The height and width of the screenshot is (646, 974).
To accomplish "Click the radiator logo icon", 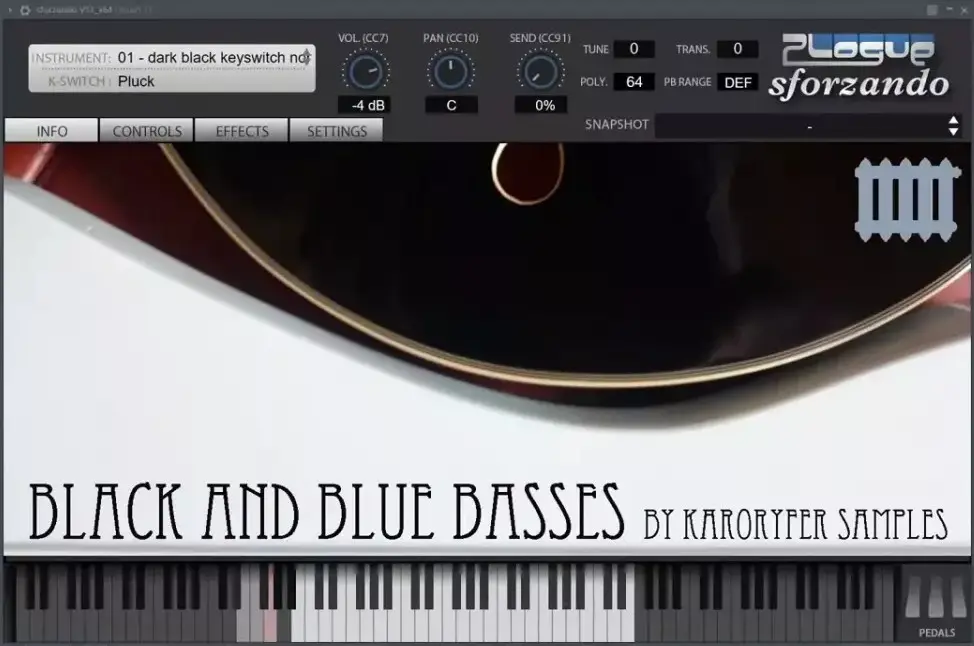I will (x=908, y=200).
